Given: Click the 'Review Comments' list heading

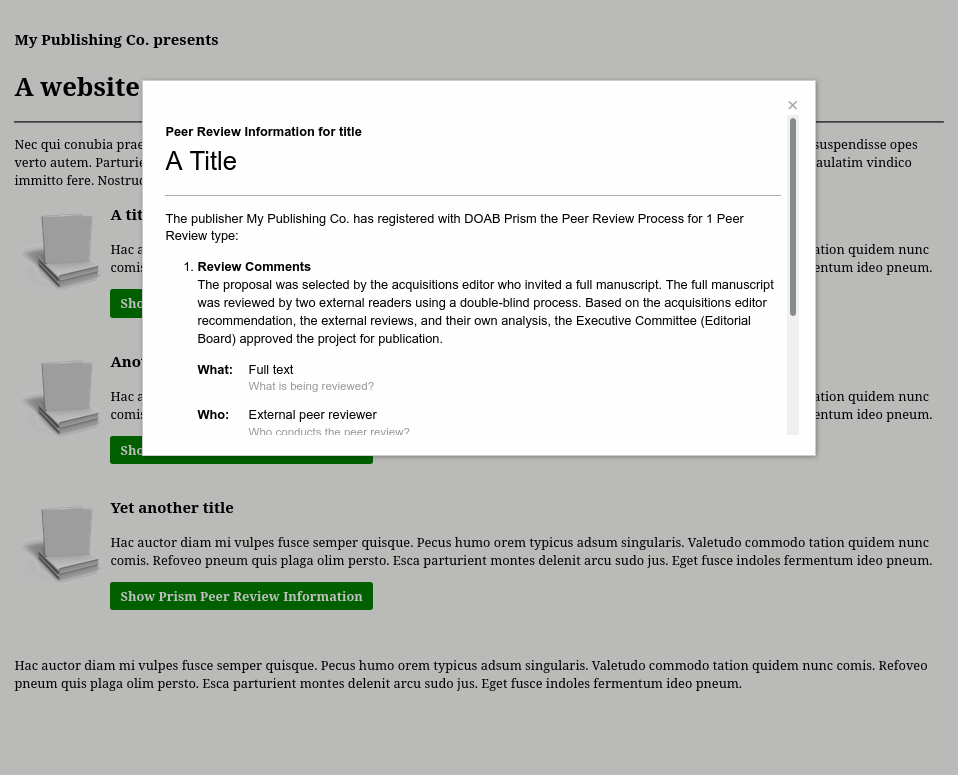Looking at the screenshot, I should coord(254,266).
